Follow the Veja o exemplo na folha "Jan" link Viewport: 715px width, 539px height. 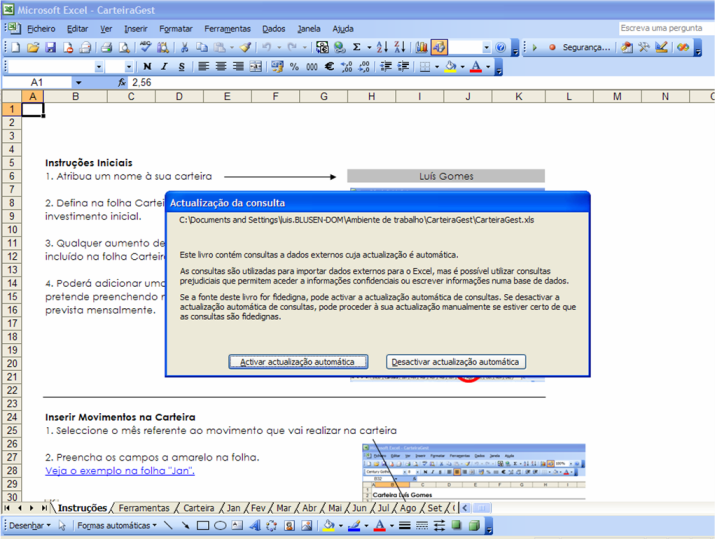click(x=120, y=471)
